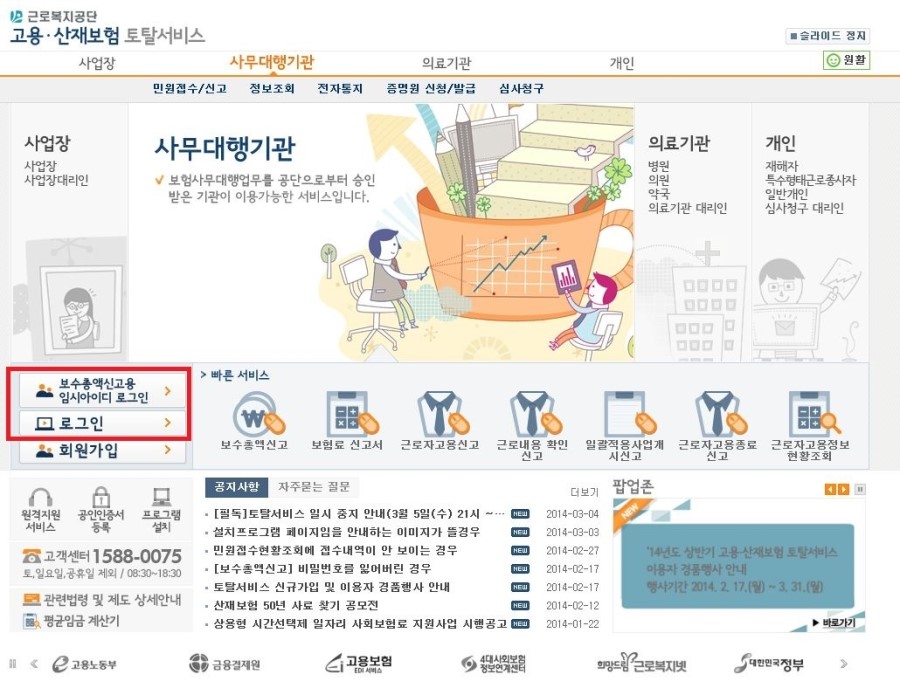
Task: Open the 증명원 신청/발급 submenu
Action: [431, 88]
